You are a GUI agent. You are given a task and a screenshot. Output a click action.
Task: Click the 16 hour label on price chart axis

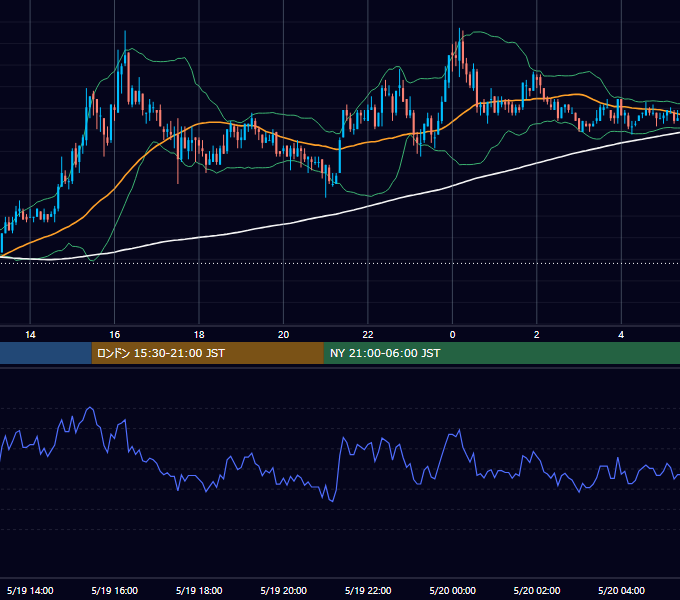coord(114,335)
